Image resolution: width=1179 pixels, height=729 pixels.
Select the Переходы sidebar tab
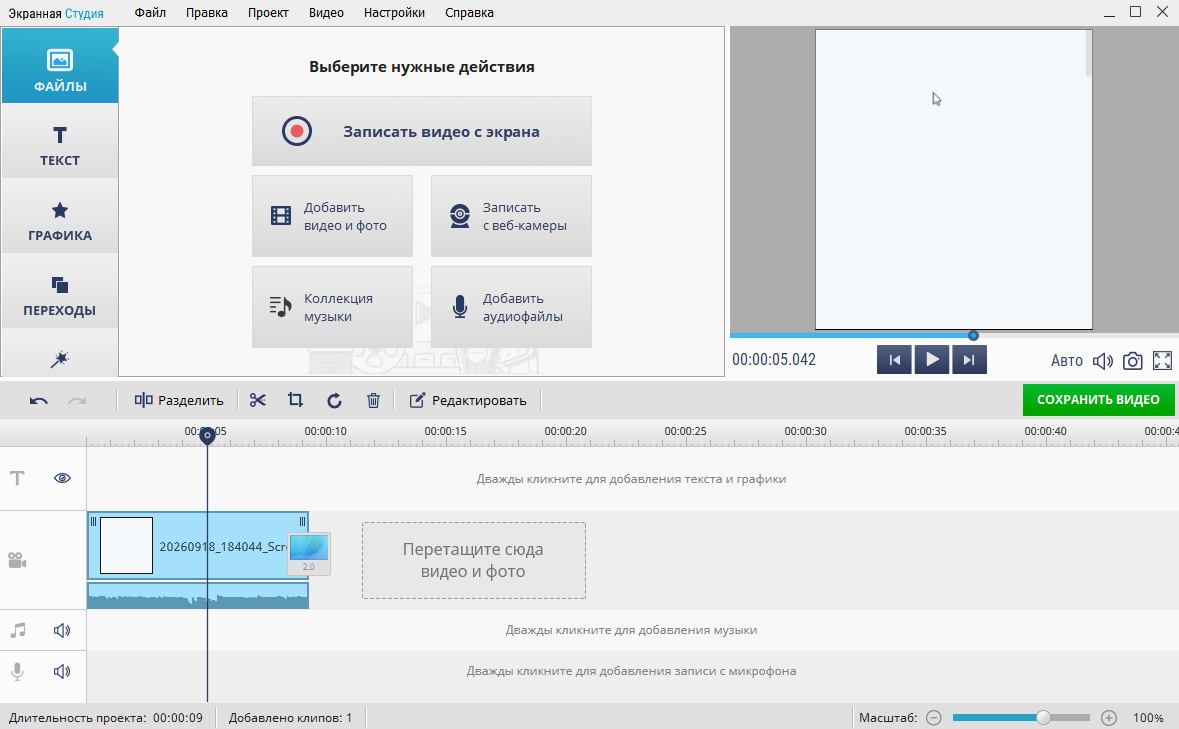tap(59, 291)
